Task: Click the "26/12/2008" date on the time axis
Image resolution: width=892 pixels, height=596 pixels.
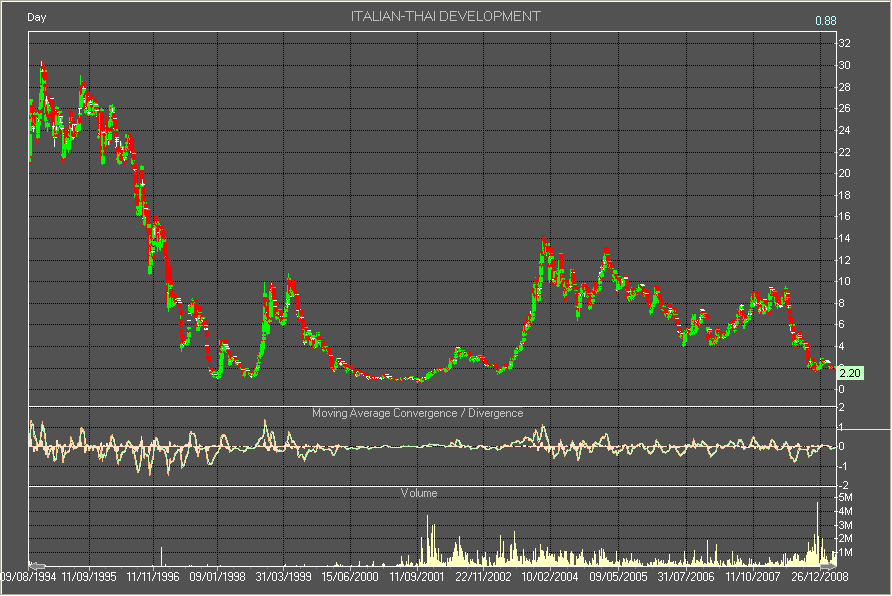Action: pos(820,577)
